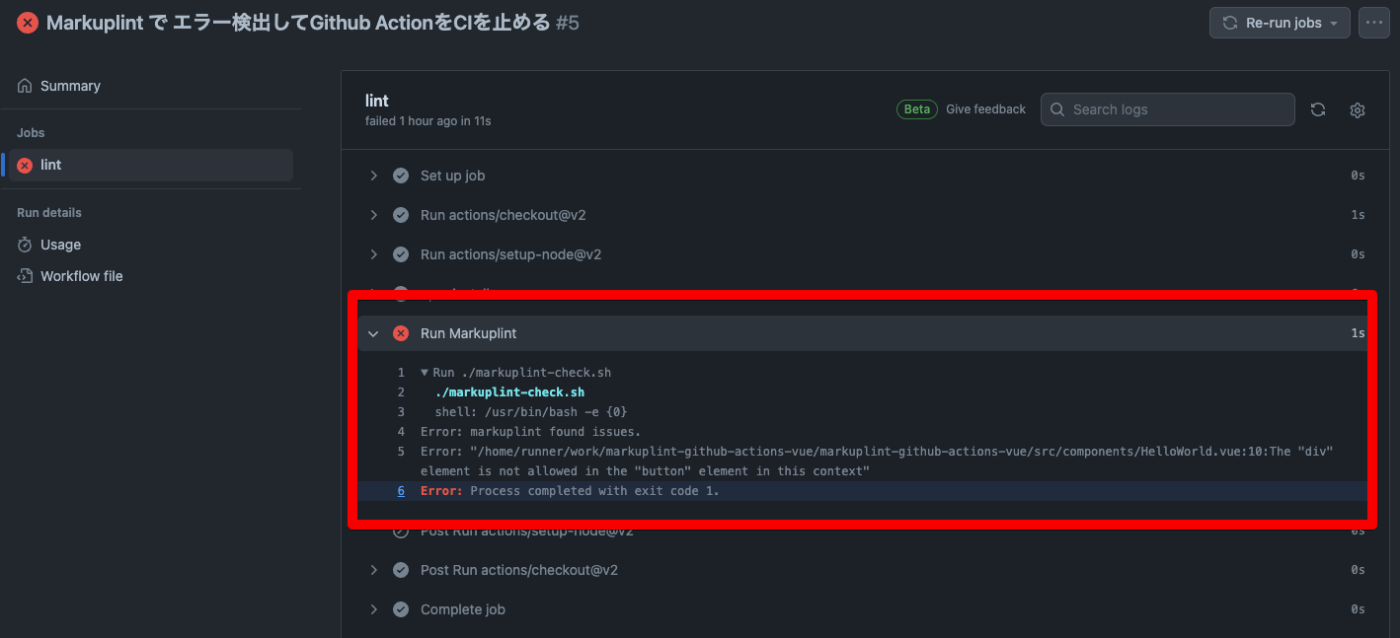Click the success check icon beside Set up job
Image resolution: width=1400 pixels, height=638 pixels.
[401, 176]
